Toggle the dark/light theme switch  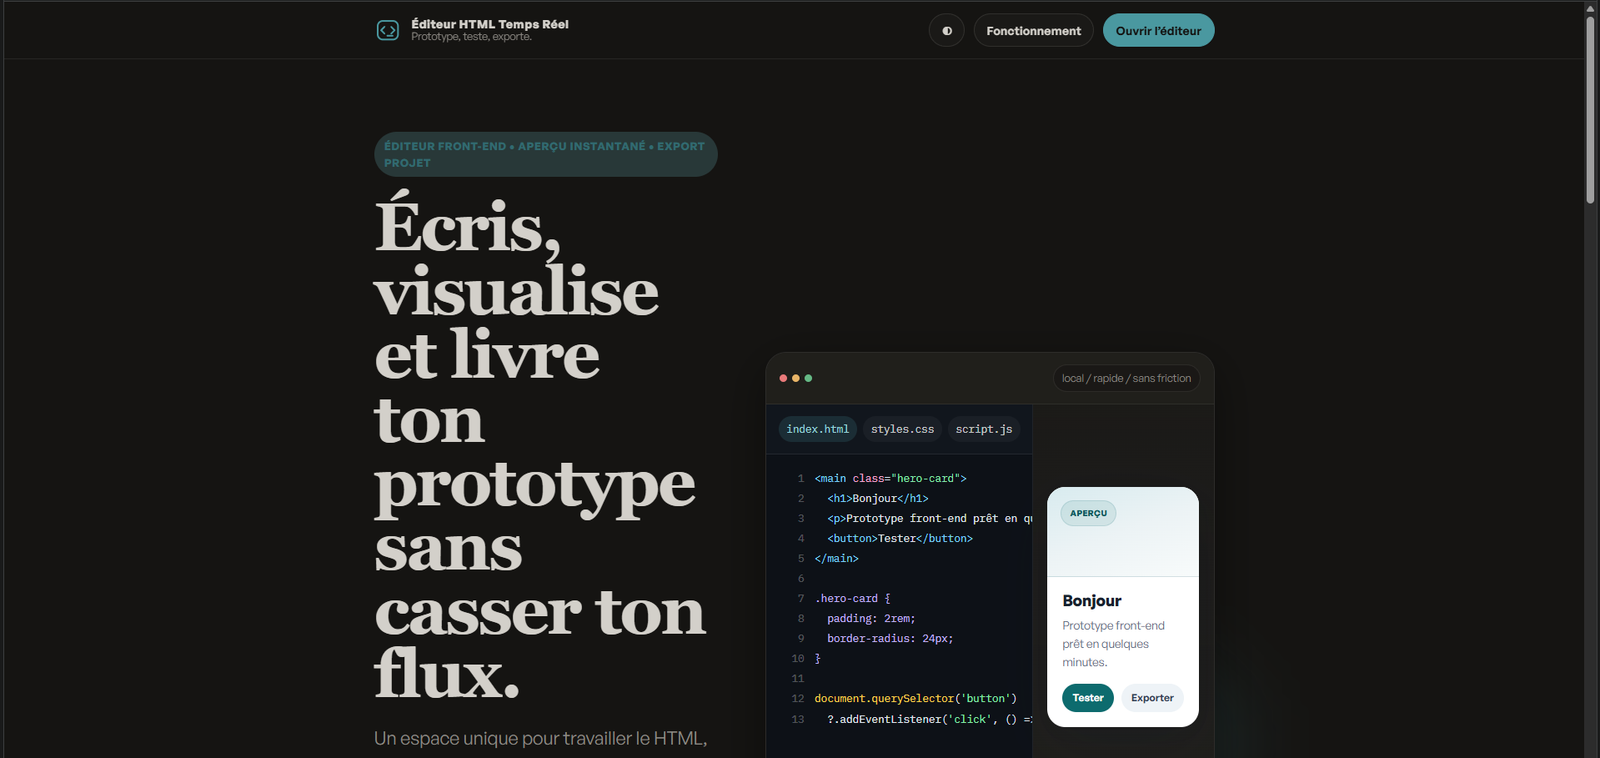(x=947, y=31)
